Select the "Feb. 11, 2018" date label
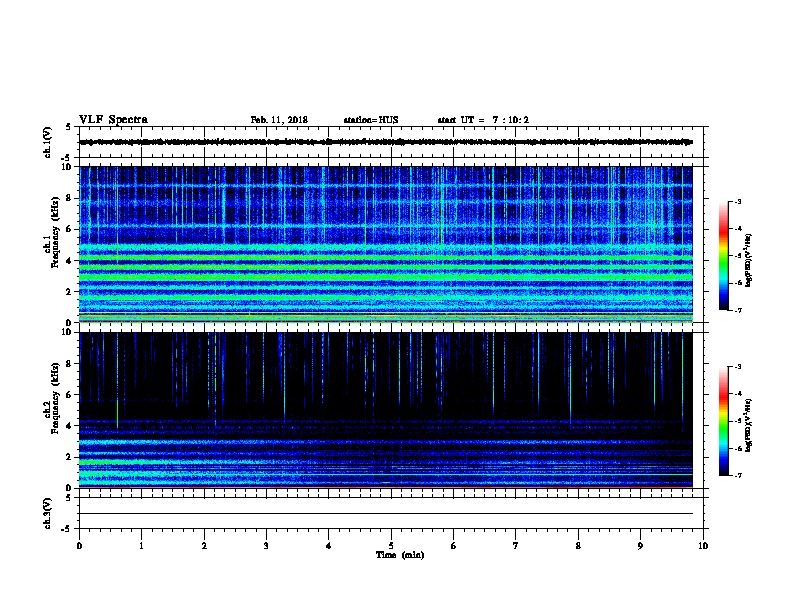Screen dimensions: 792x612 (x=279, y=120)
